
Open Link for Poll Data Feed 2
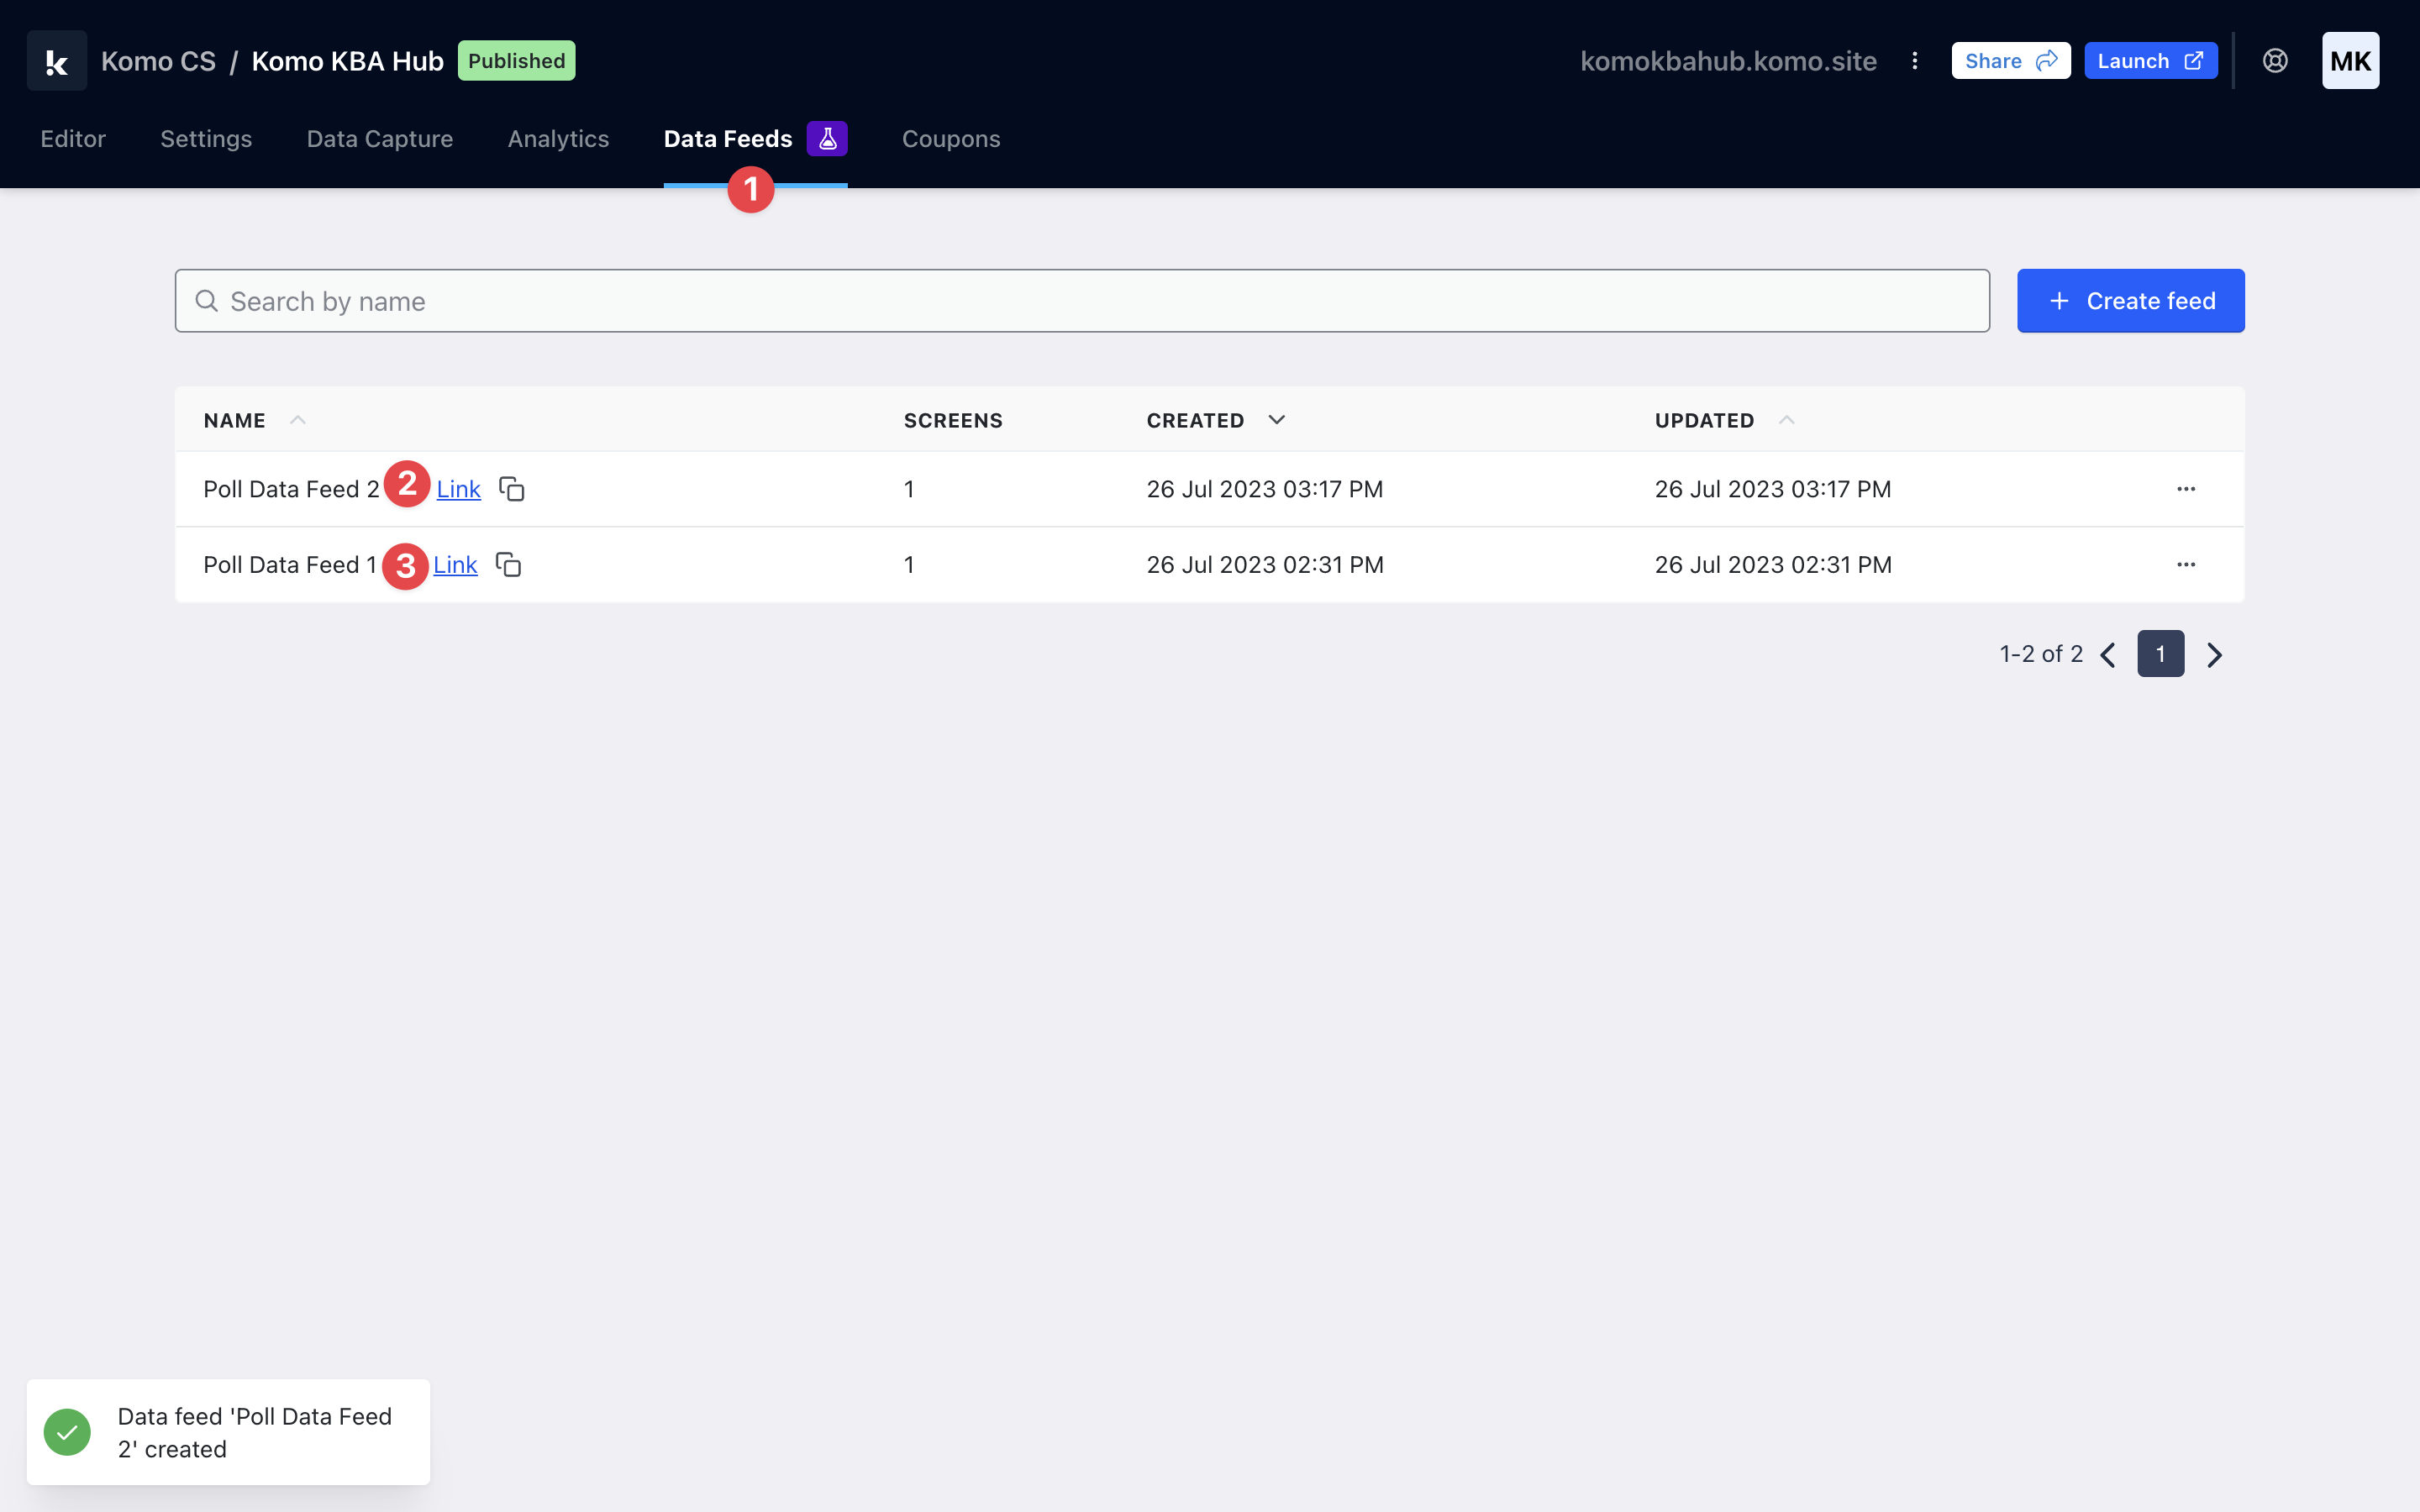pos(458,489)
